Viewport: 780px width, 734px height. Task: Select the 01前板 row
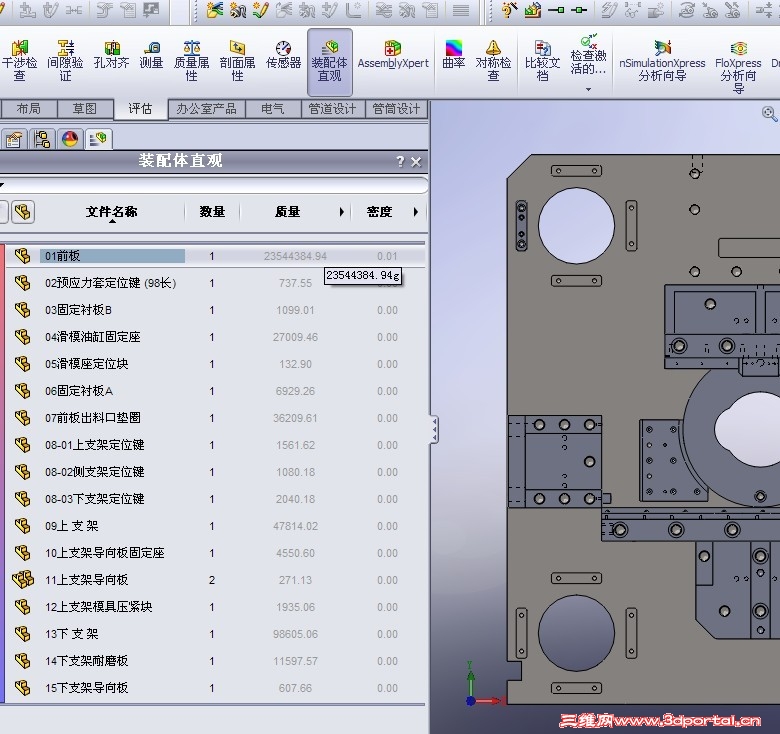[x=215, y=256]
